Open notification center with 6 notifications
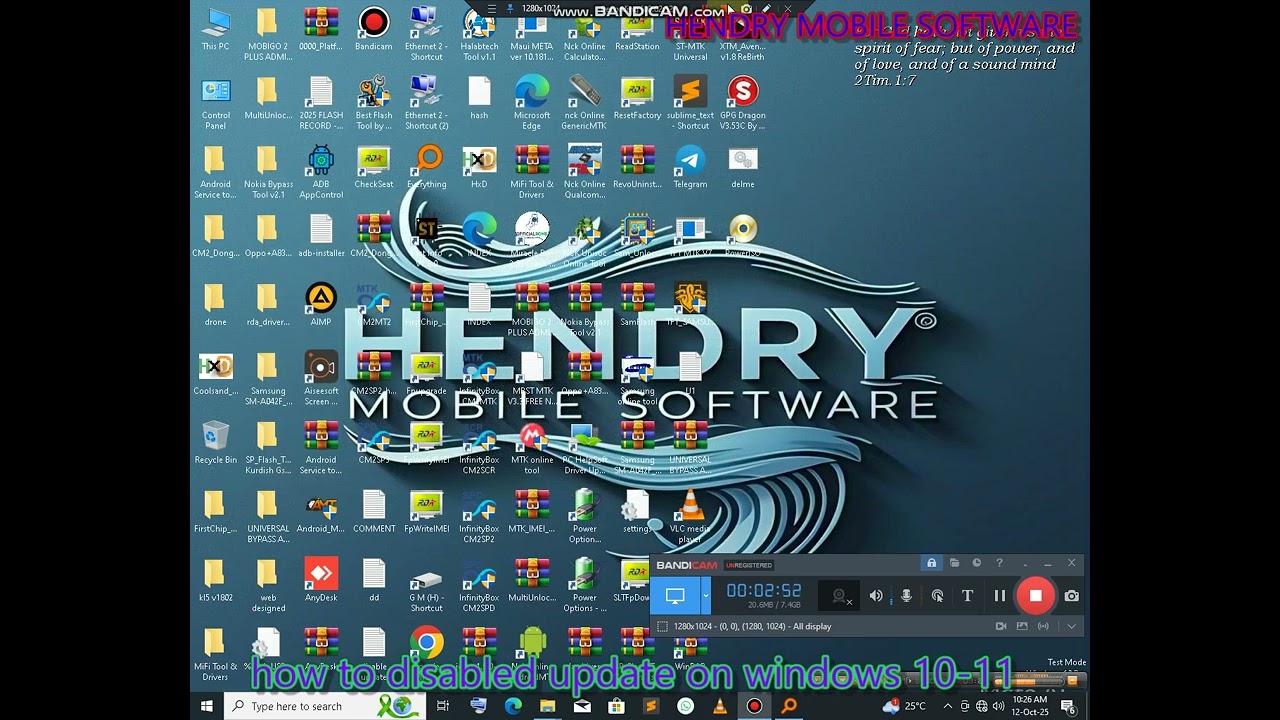The image size is (1280, 720). pos(1067,706)
